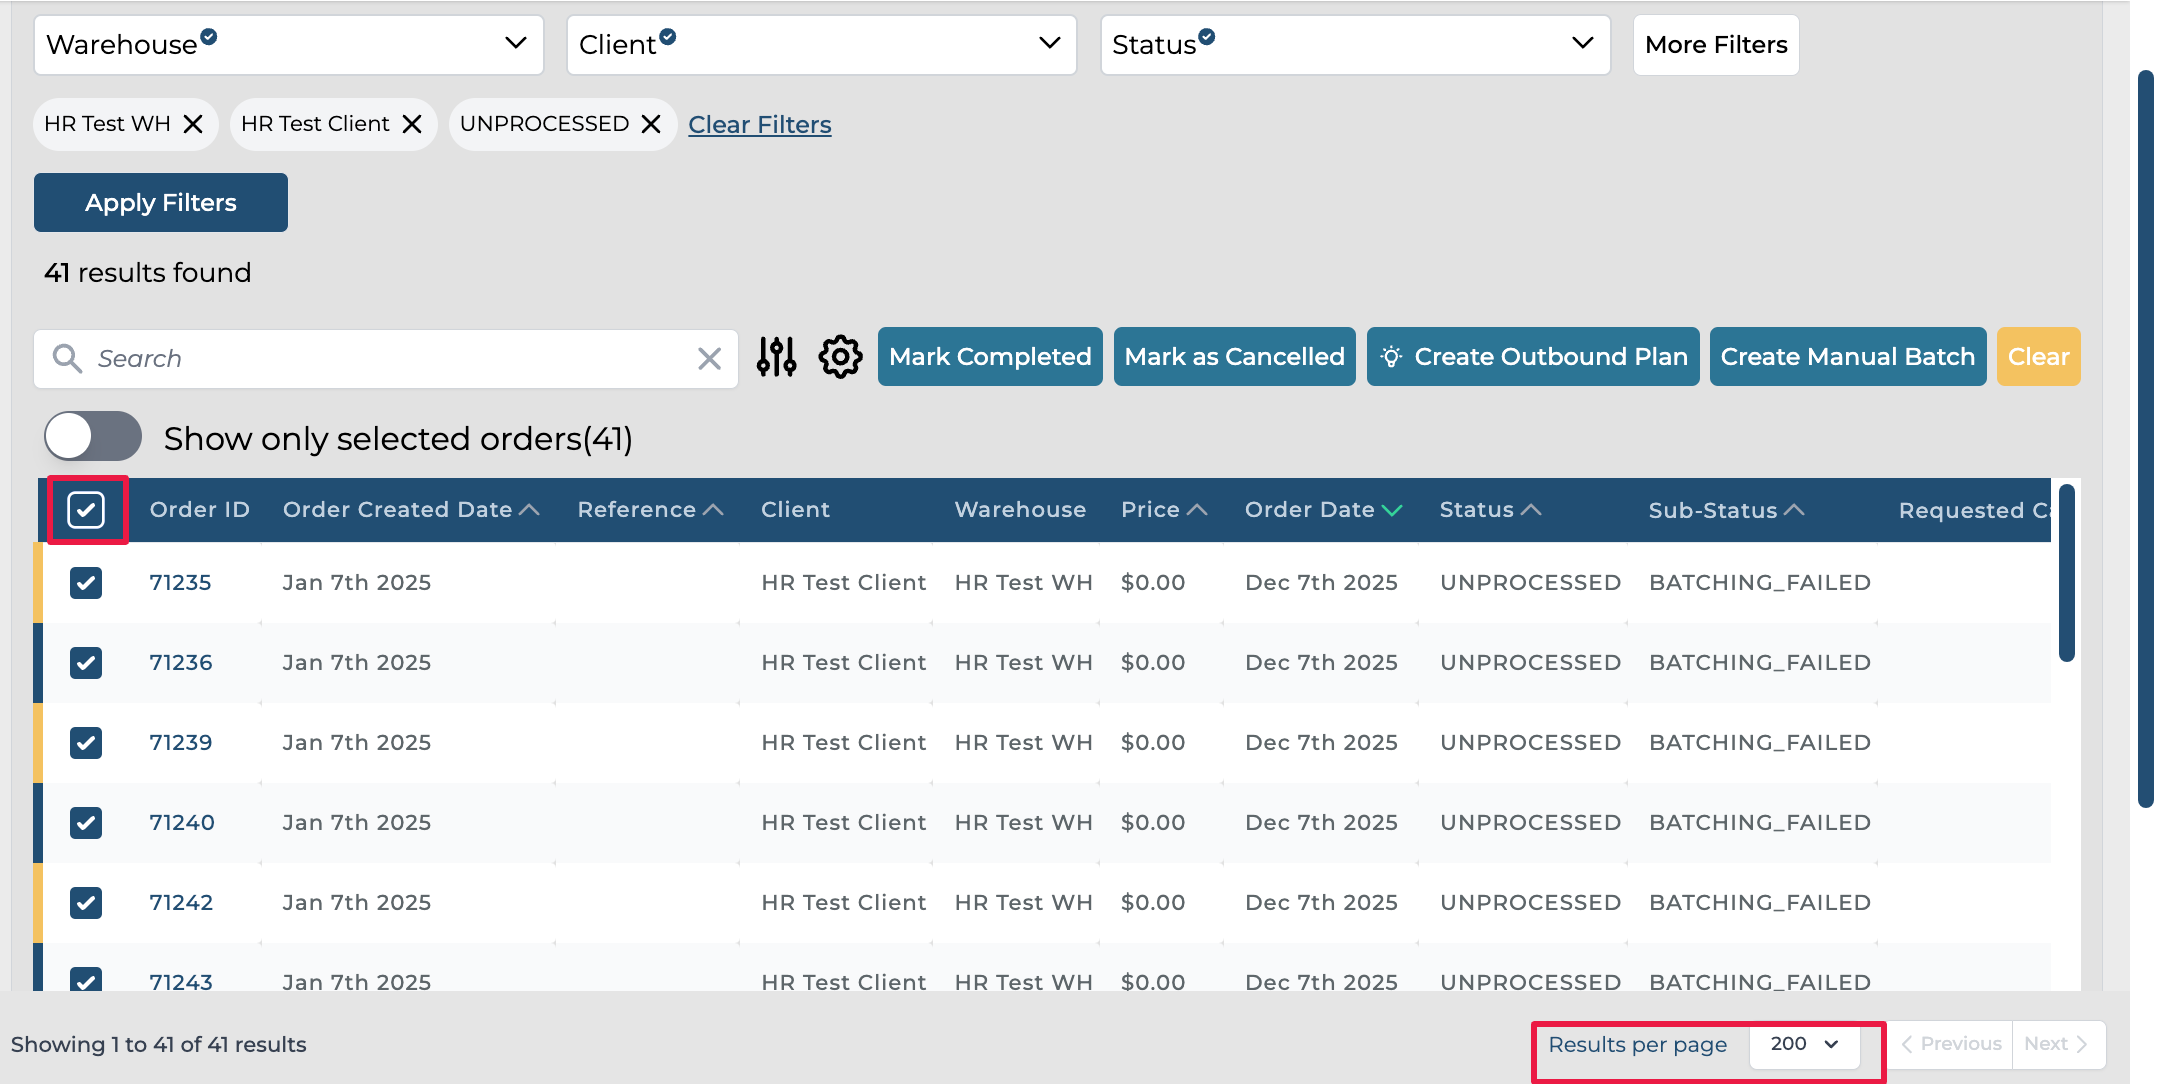Open table settings gear icon
2158x1084 pixels.
pos(840,357)
